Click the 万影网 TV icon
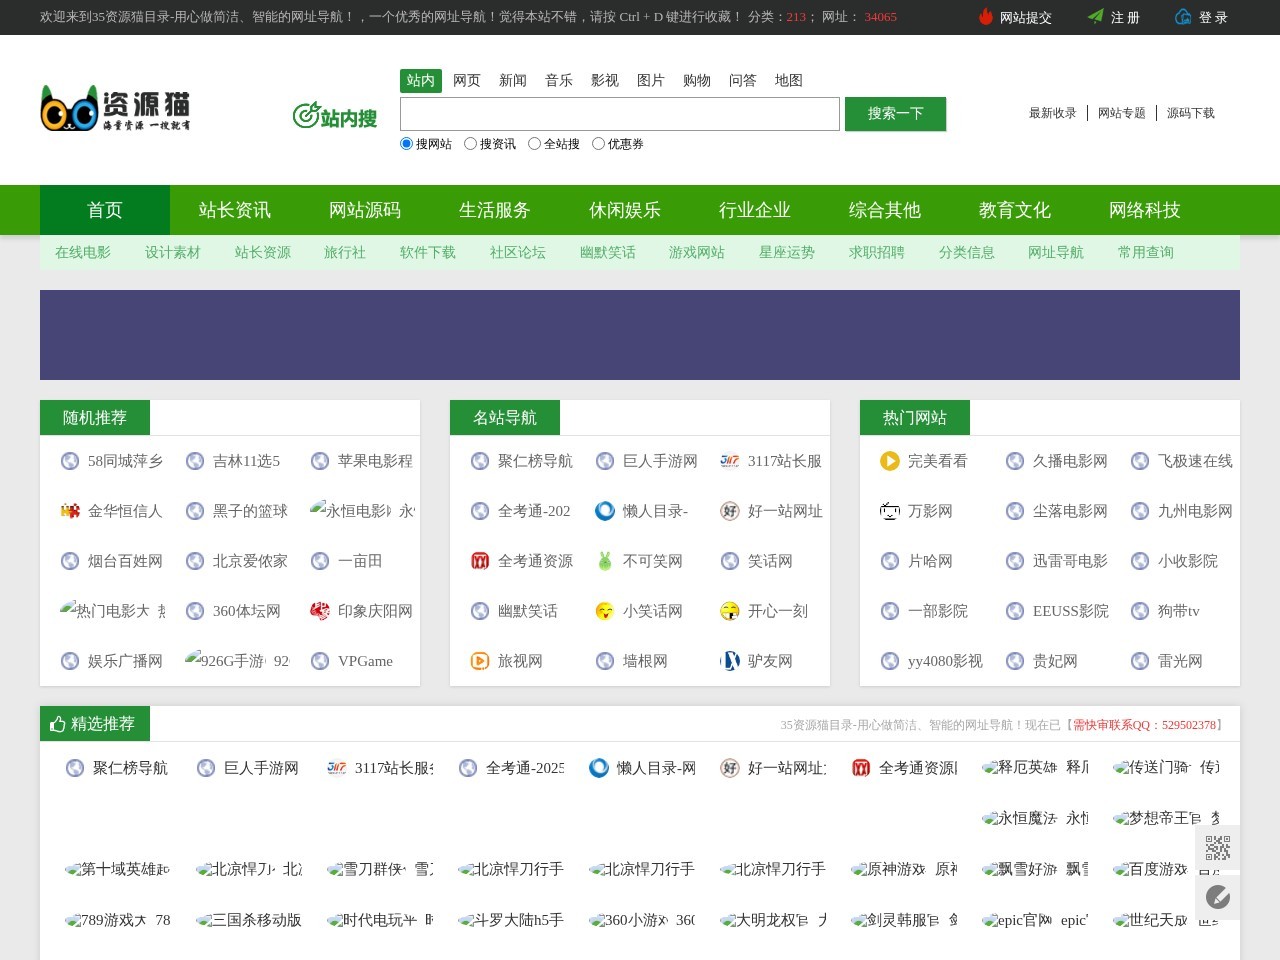The image size is (1280, 960). point(889,511)
